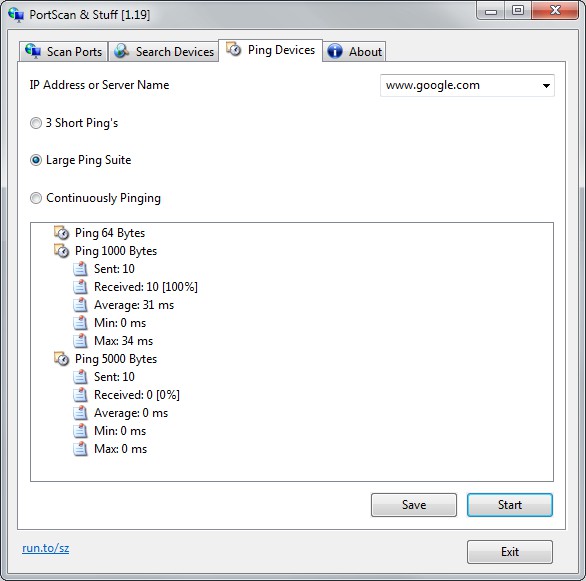Select the Ping 1000 Bytes tree node

116,251
